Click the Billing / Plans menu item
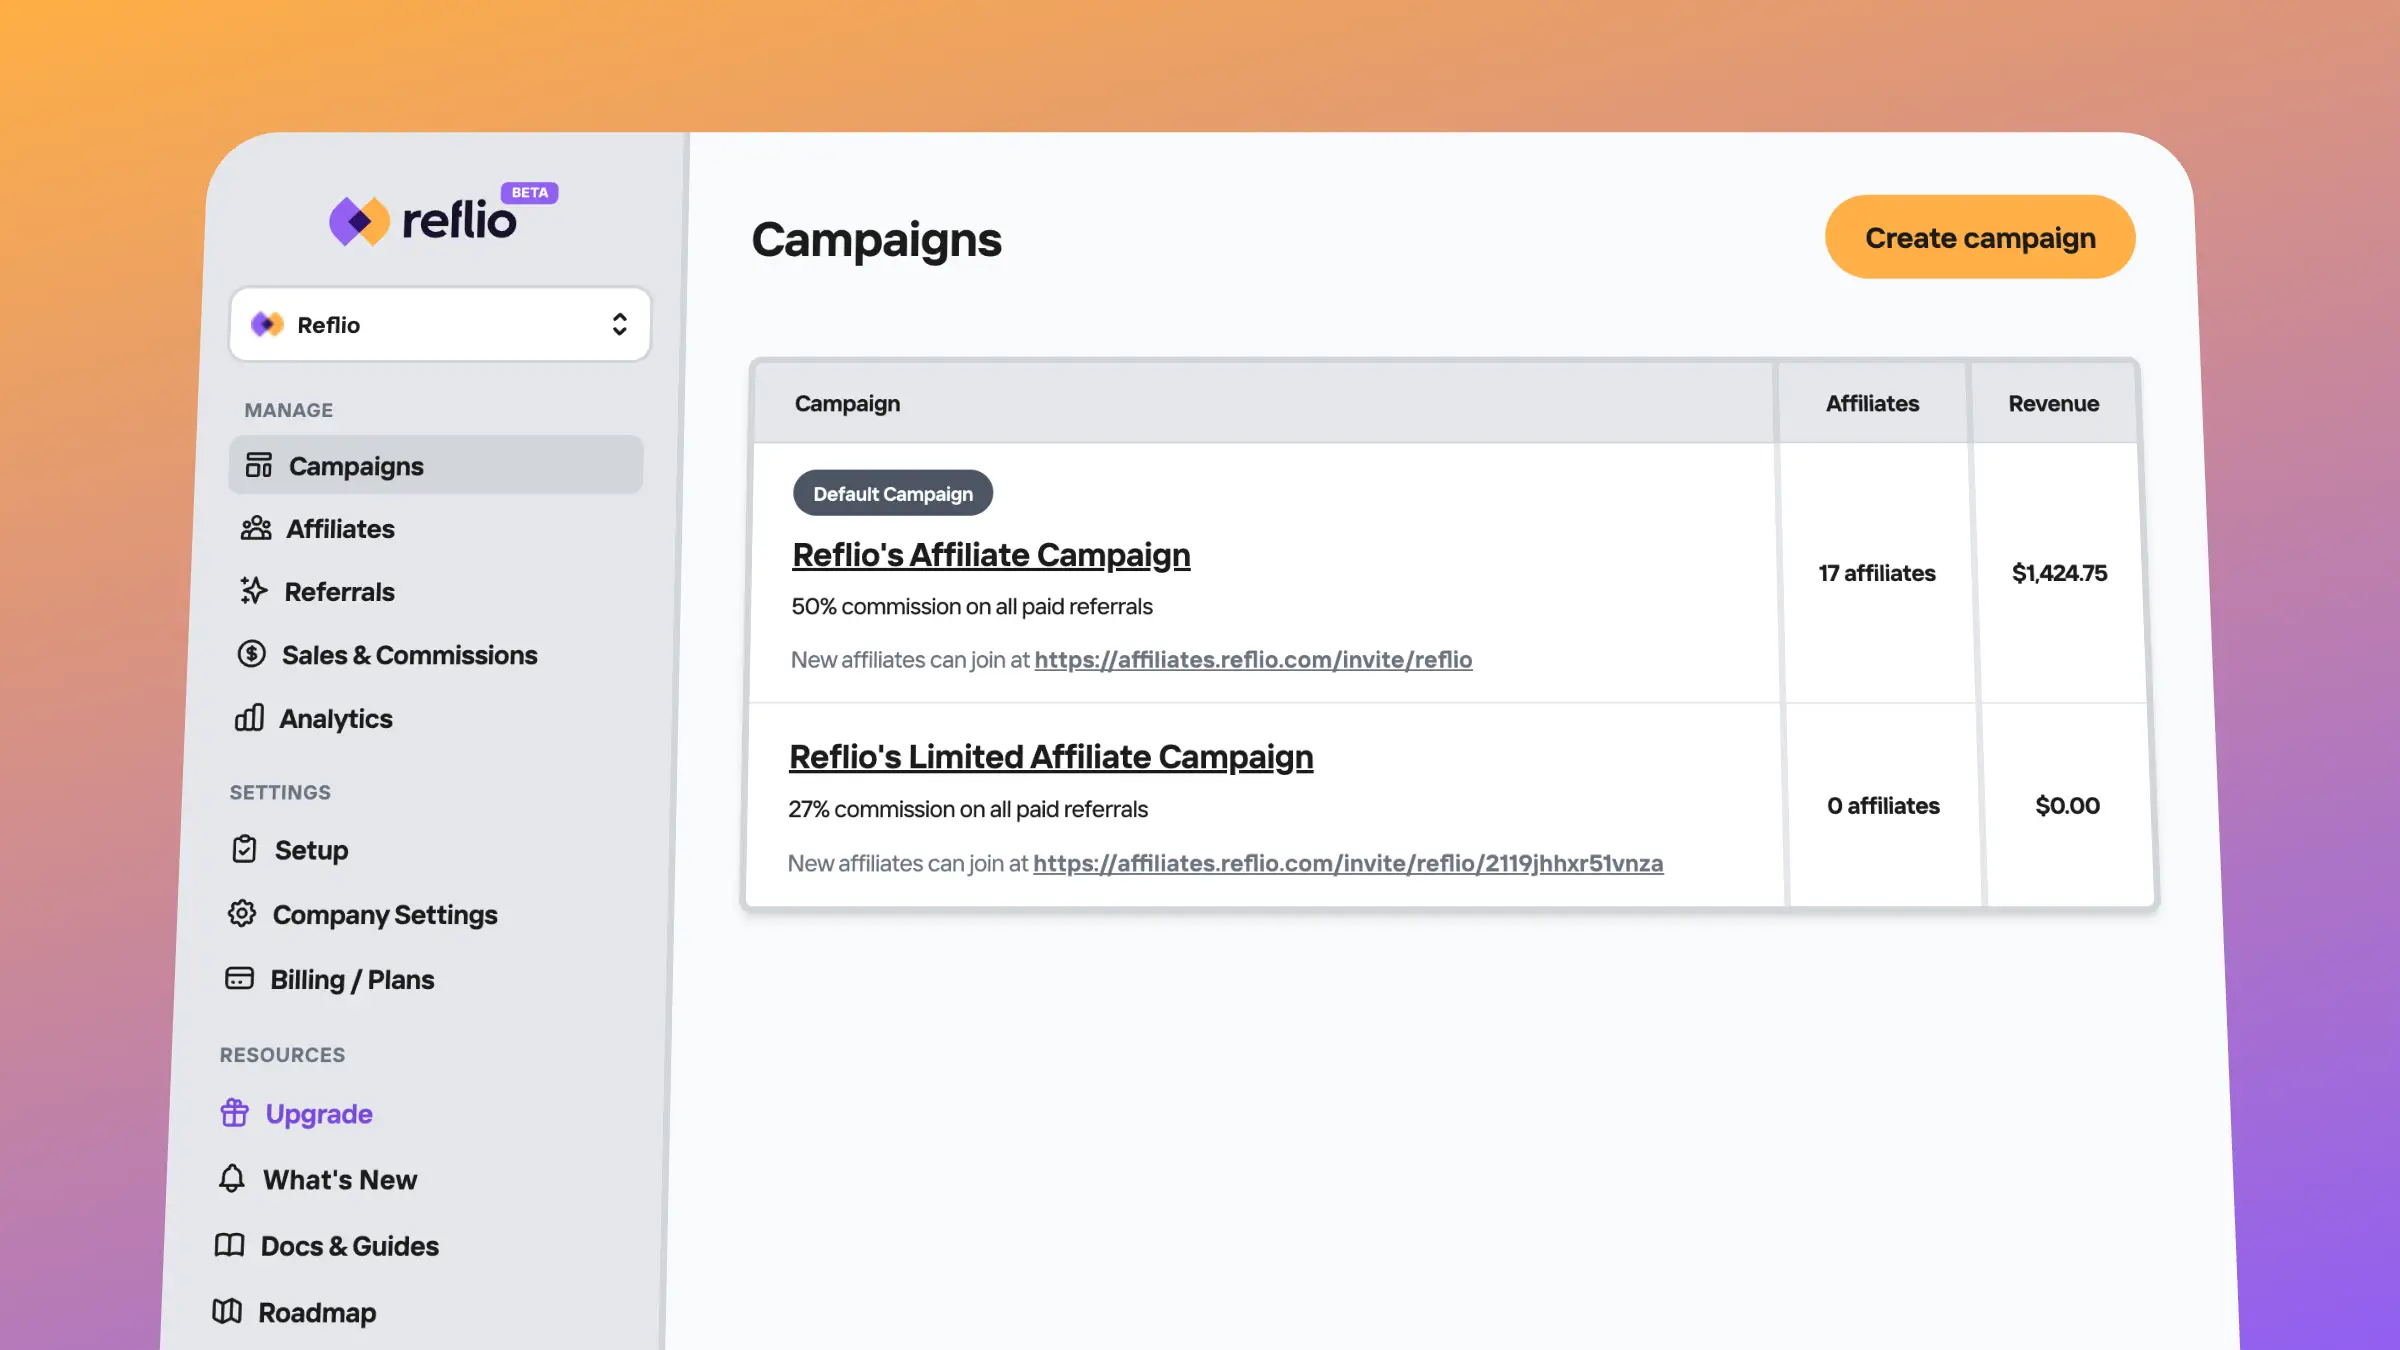 pos(353,979)
